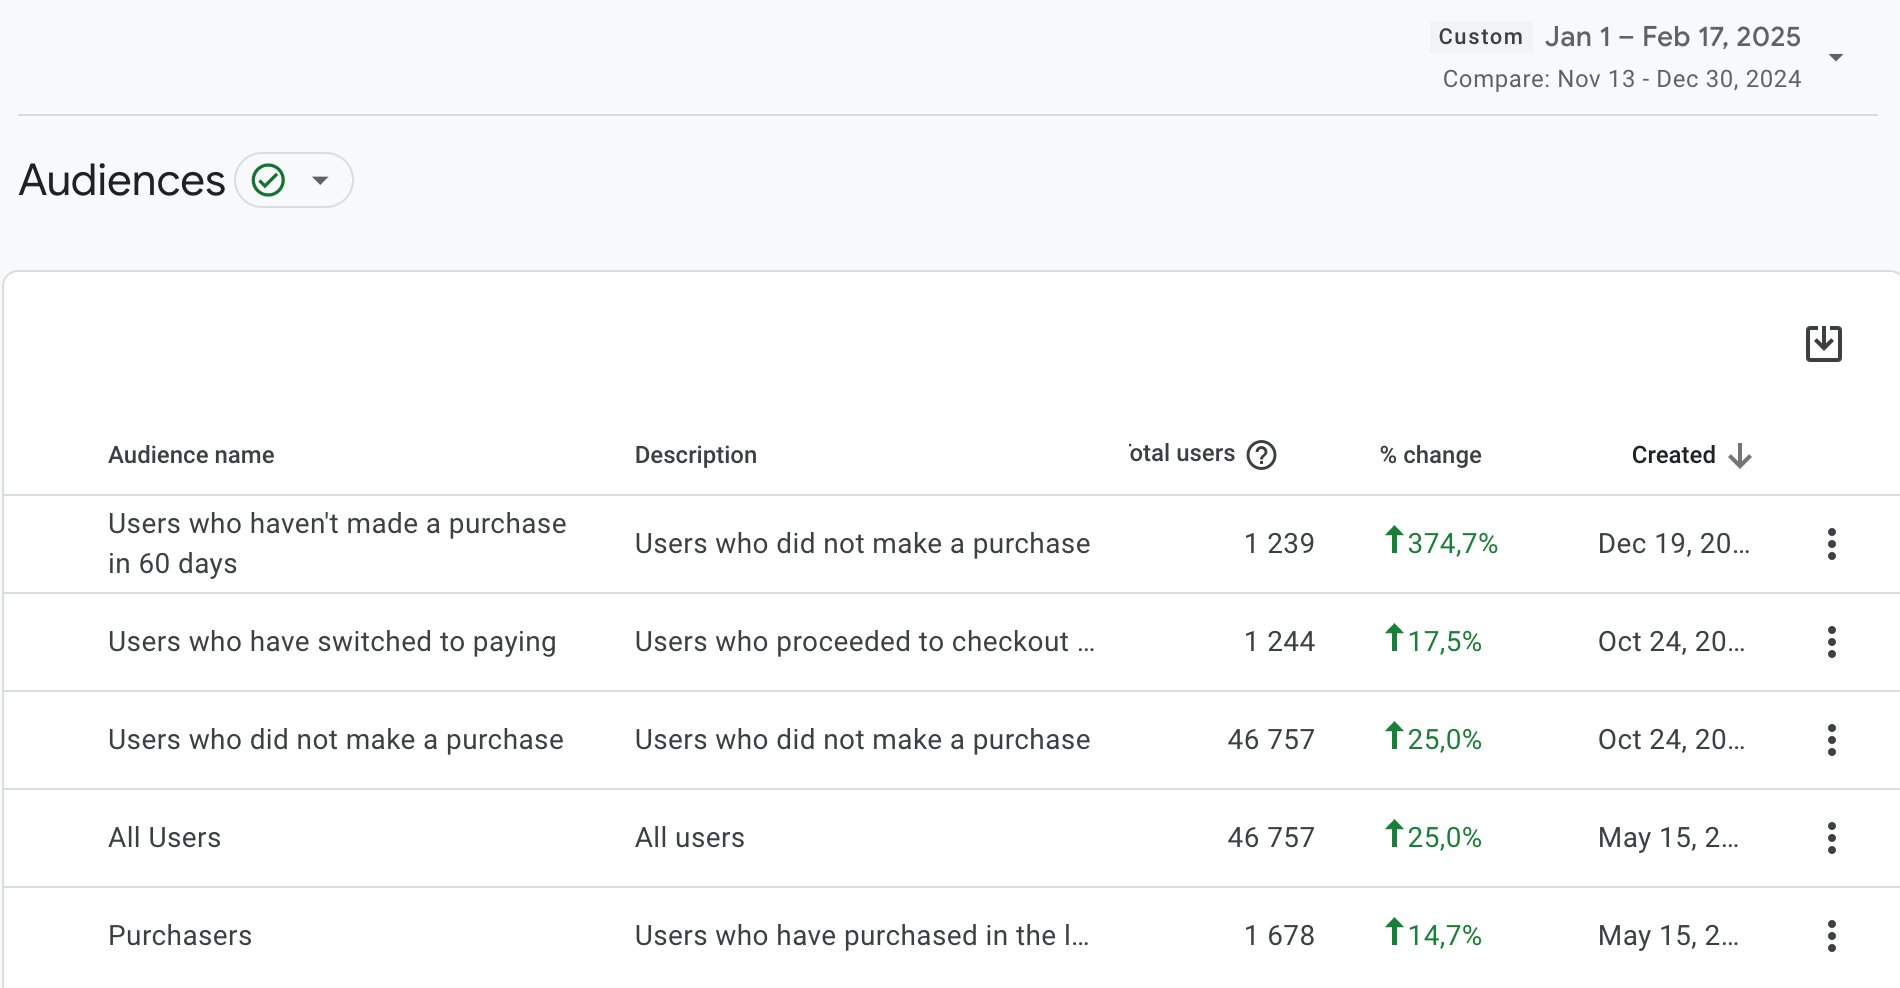Click the 1 678 total users value
Screen dimensions: 1900x988
coord(1279,936)
